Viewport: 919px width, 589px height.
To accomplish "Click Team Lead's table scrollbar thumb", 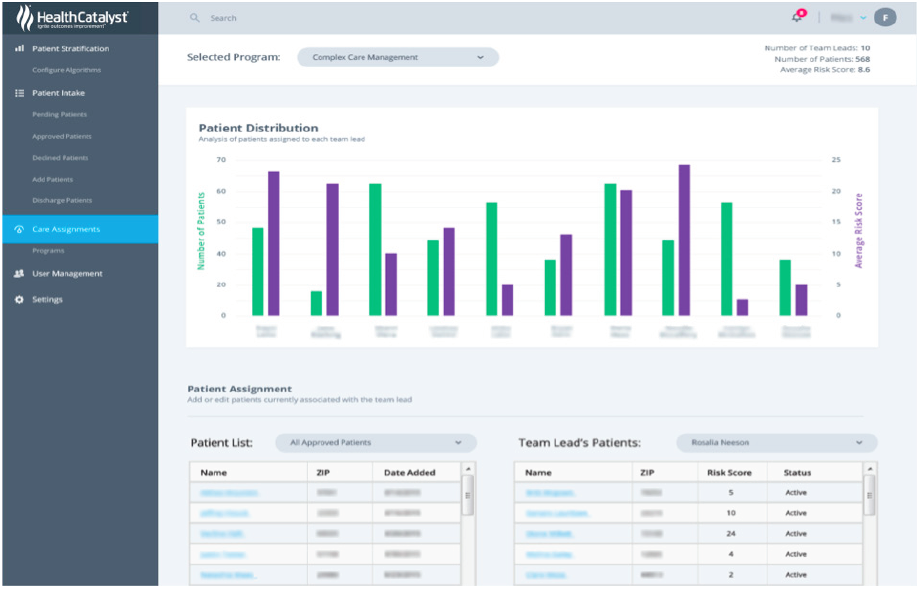I will [x=870, y=495].
